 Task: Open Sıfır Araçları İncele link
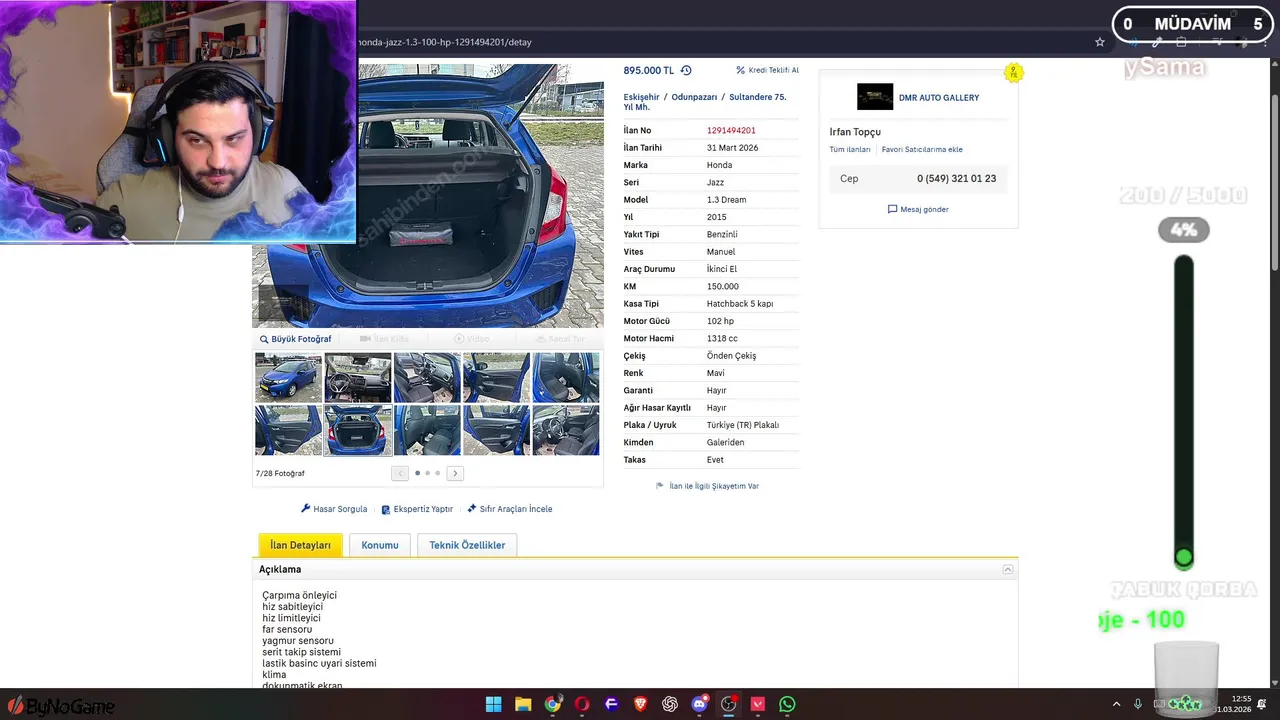click(x=510, y=509)
